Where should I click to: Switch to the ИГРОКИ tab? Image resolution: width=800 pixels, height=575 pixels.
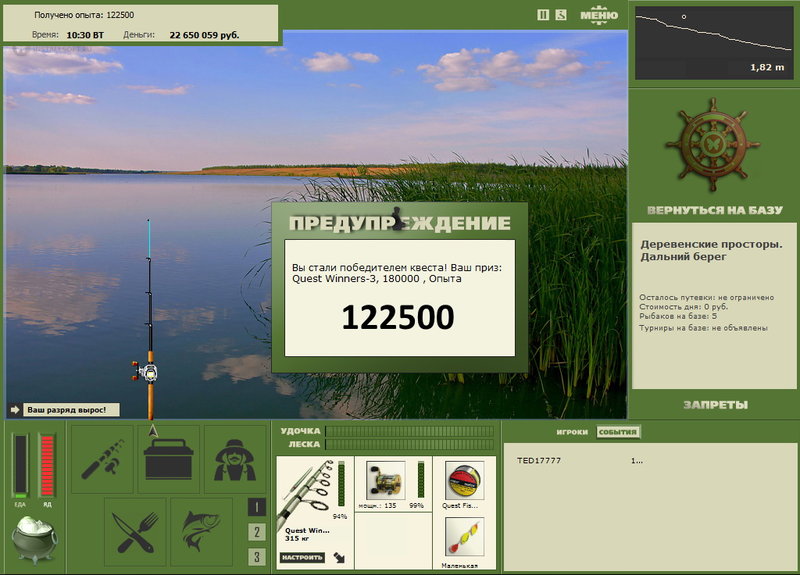click(572, 432)
